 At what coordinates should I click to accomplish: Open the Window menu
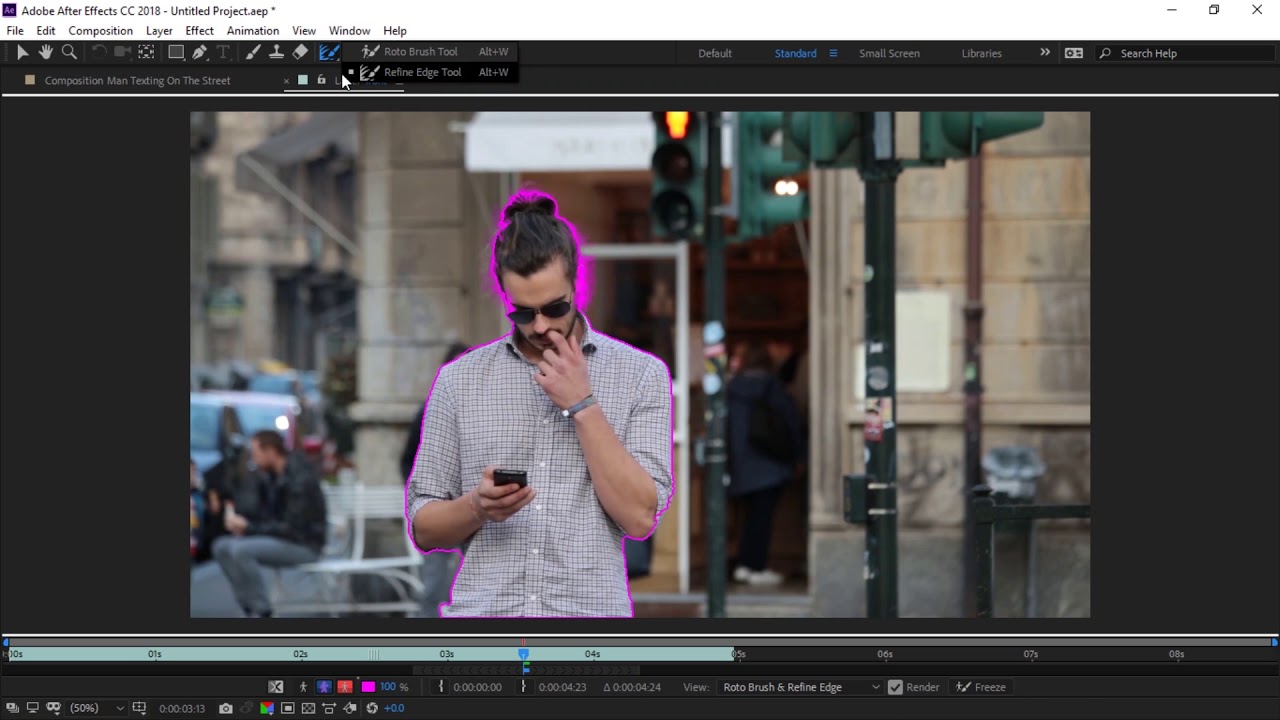[349, 31]
